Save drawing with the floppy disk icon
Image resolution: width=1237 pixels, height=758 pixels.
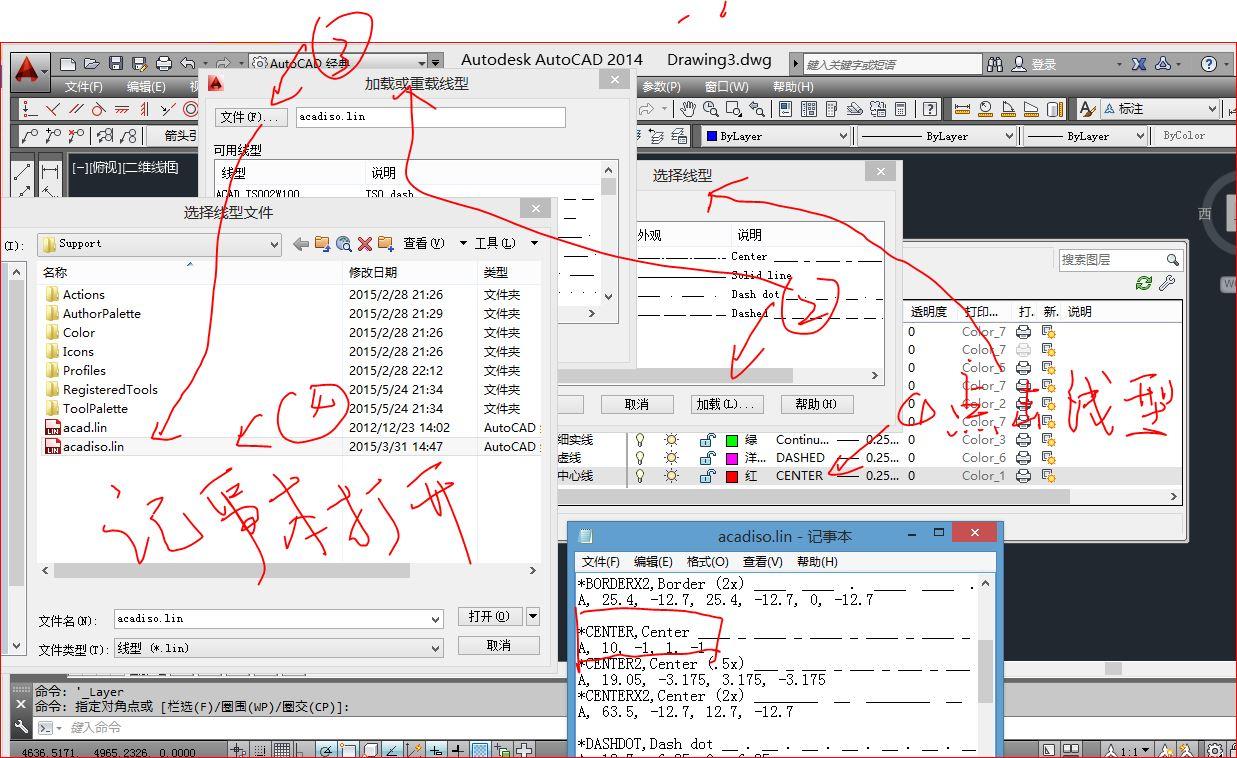[116, 63]
